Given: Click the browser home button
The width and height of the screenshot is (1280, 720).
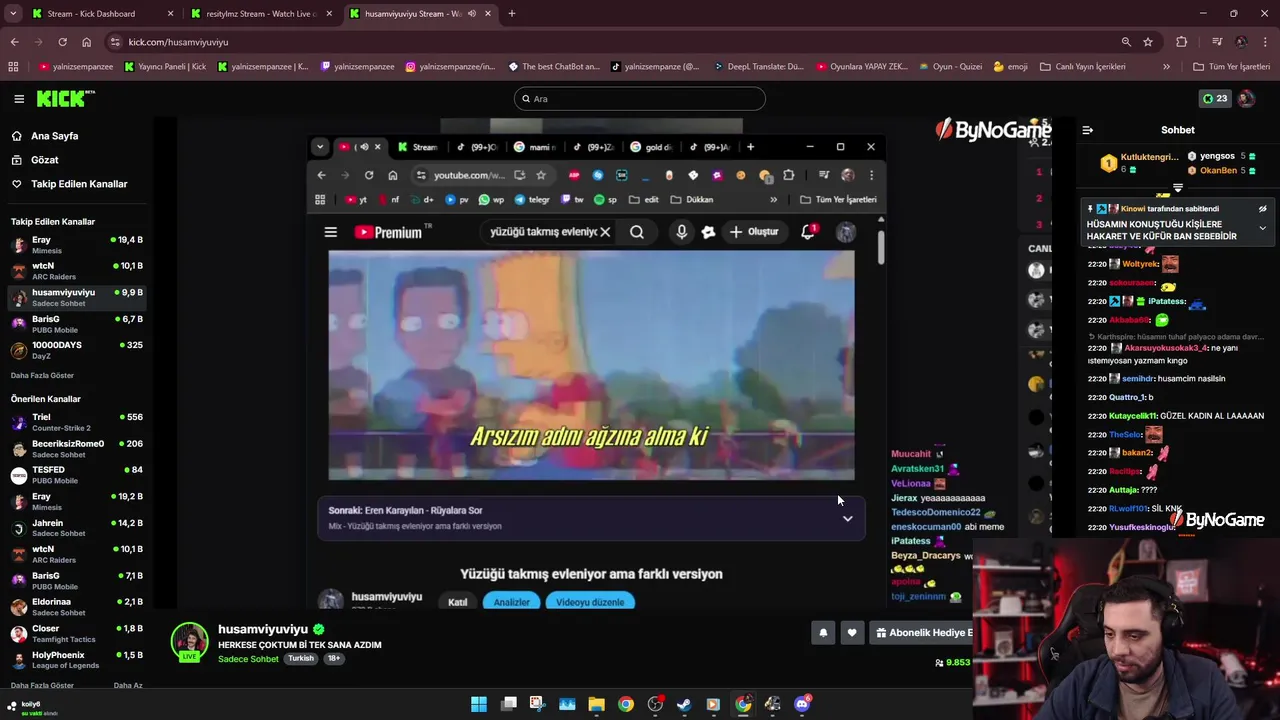Looking at the screenshot, I should pyautogui.click(x=86, y=42).
